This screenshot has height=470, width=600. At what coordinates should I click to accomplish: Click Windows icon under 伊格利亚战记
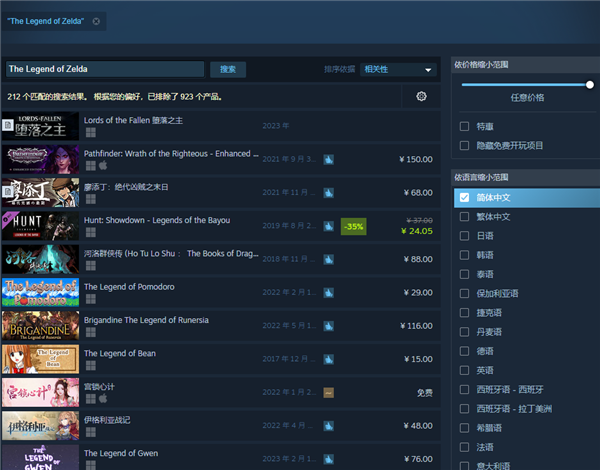pyautogui.click(x=91, y=432)
